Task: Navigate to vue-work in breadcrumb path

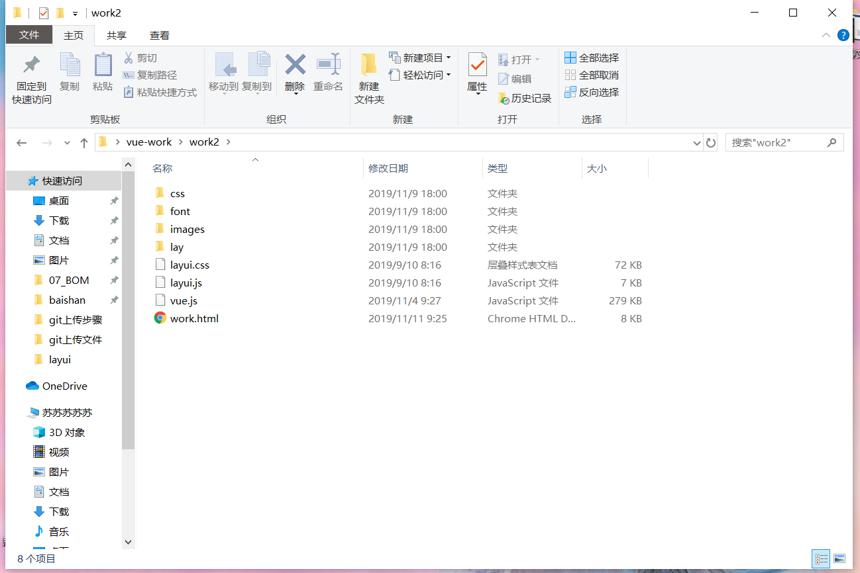Action: 149,142
